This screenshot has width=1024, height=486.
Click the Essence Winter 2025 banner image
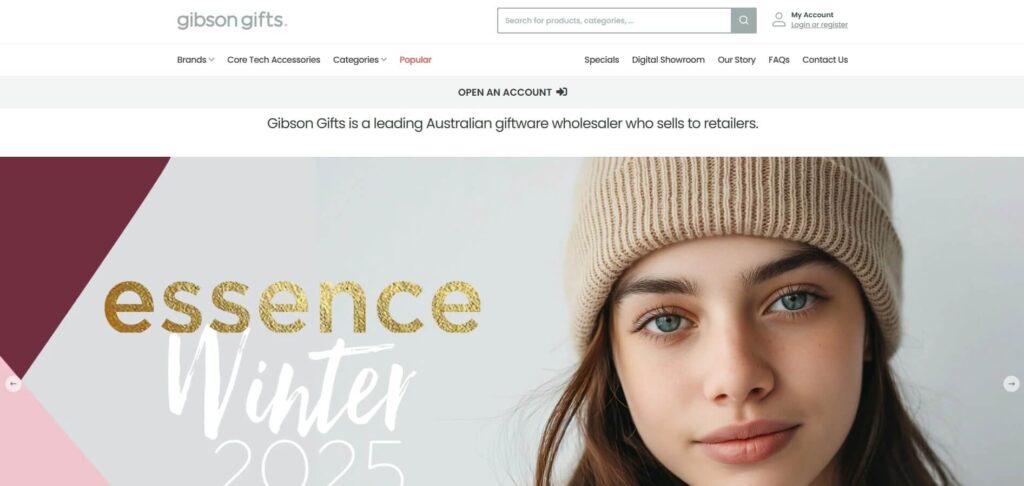(512, 321)
